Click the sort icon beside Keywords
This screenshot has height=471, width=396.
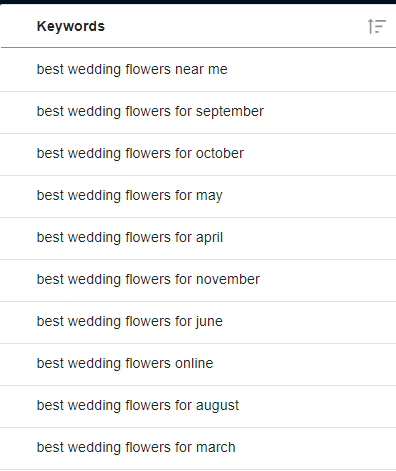(377, 26)
